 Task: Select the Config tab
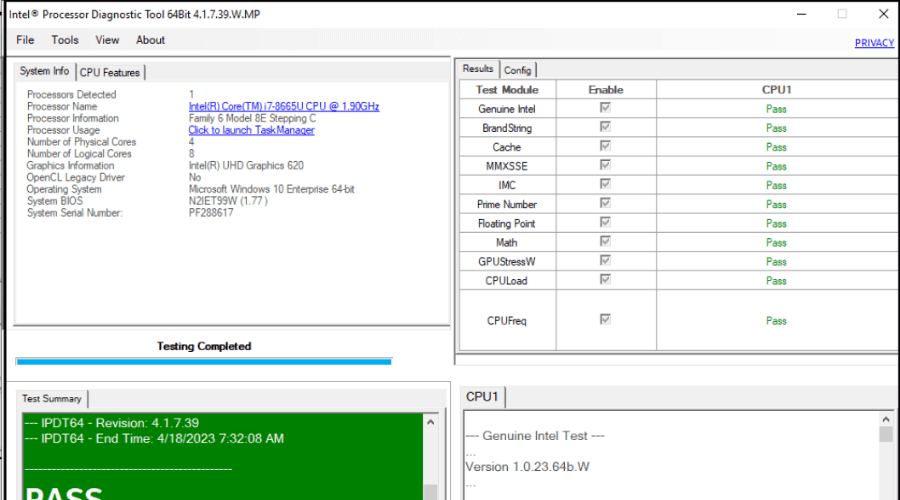(518, 70)
